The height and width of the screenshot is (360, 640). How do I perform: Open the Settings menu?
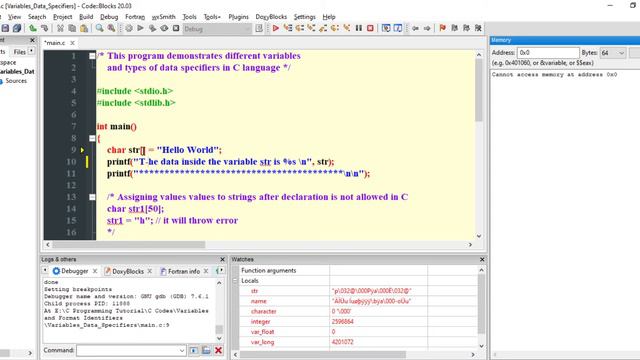tap(304, 17)
